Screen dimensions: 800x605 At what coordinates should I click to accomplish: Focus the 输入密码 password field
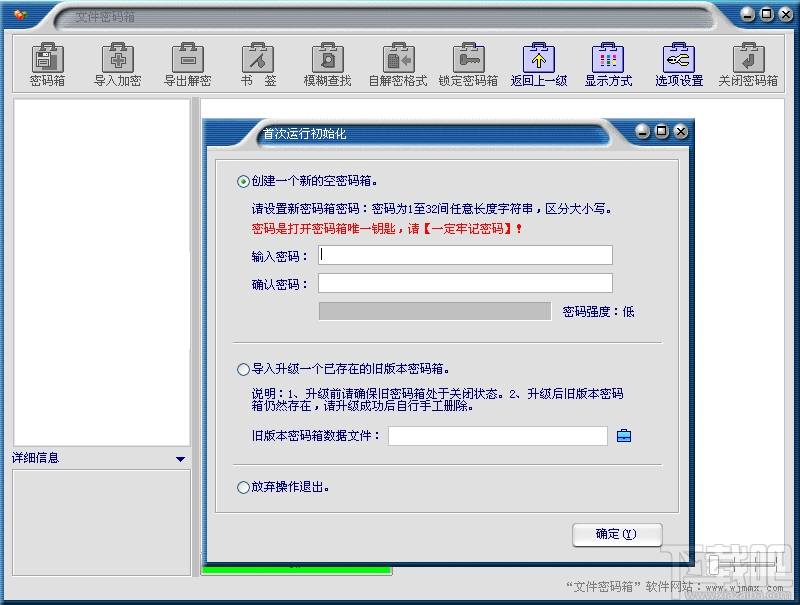click(x=465, y=255)
